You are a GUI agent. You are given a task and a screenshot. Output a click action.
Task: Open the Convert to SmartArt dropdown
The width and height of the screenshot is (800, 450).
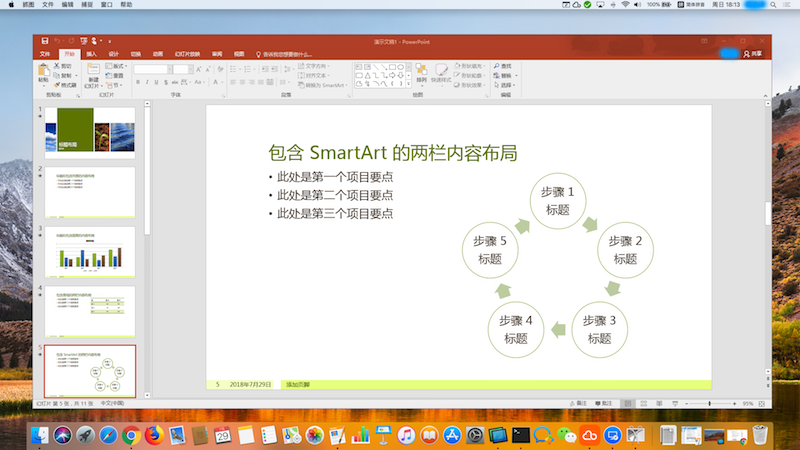point(322,85)
